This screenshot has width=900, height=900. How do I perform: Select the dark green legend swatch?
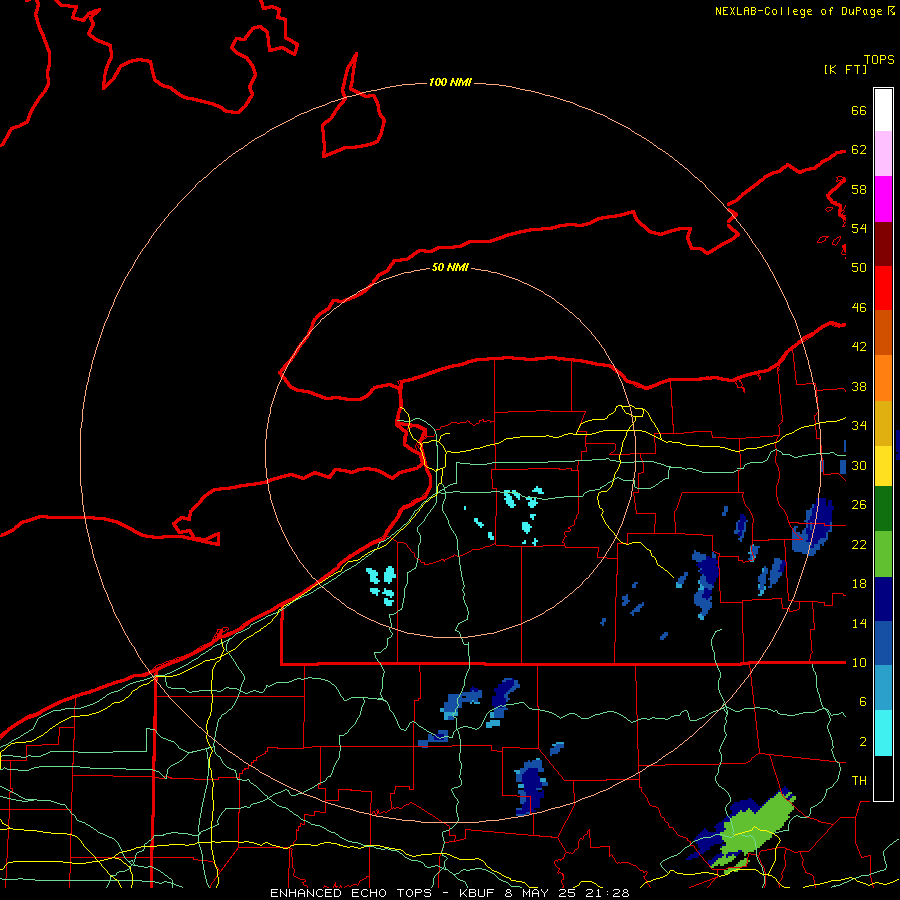pos(883,509)
